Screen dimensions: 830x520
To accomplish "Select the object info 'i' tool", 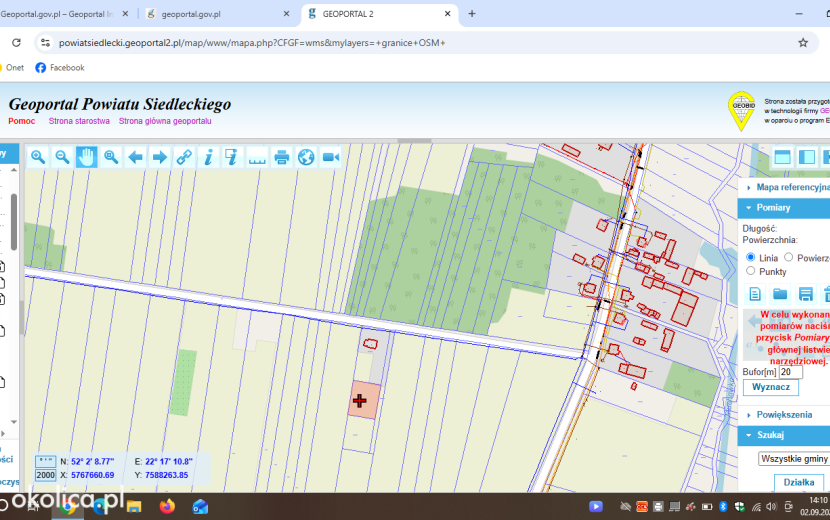I will pyautogui.click(x=209, y=157).
